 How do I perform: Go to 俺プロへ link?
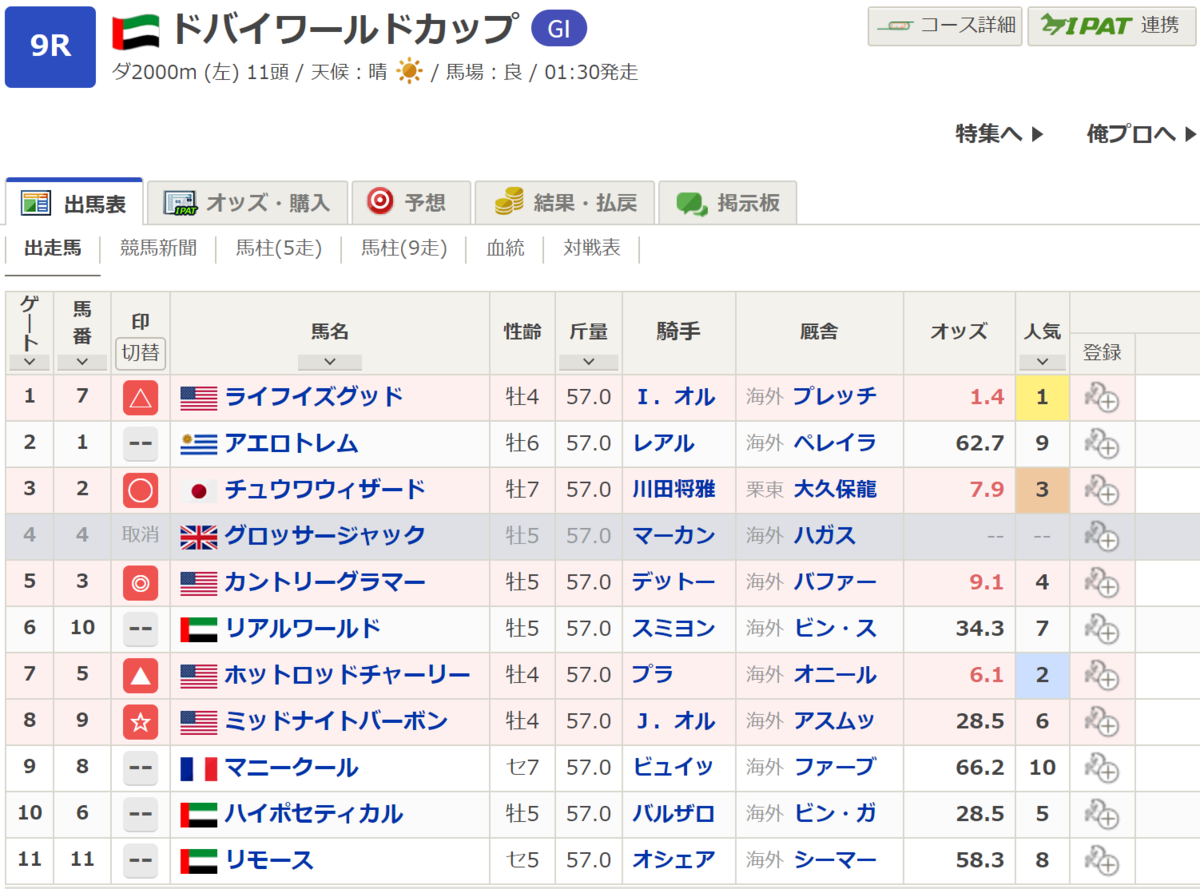click(1141, 134)
